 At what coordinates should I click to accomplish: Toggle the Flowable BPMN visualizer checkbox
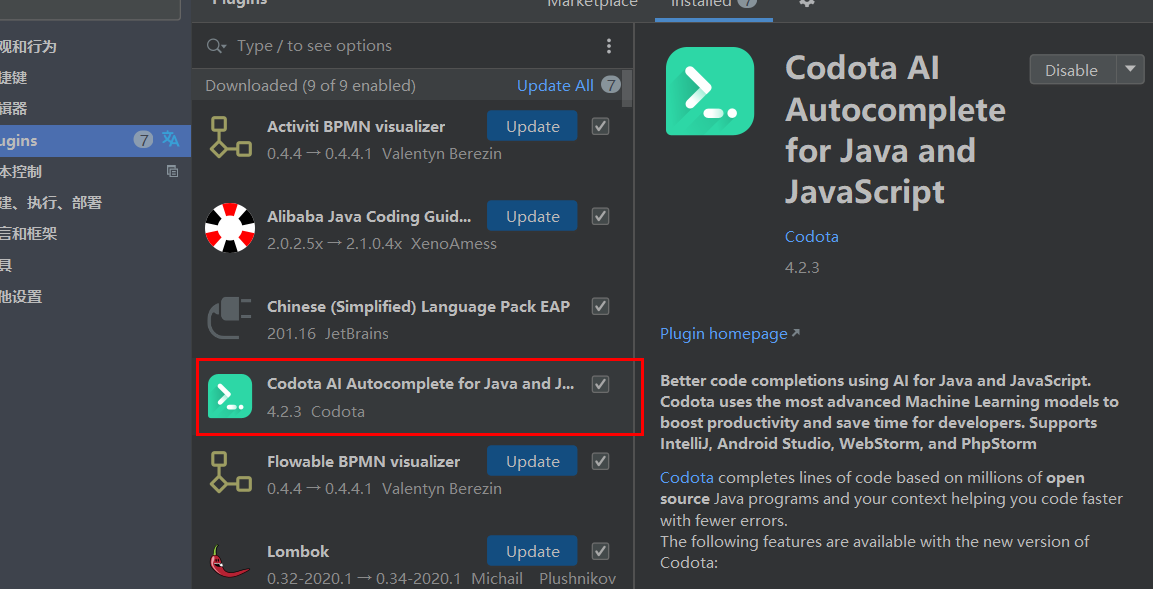point(601,461)
